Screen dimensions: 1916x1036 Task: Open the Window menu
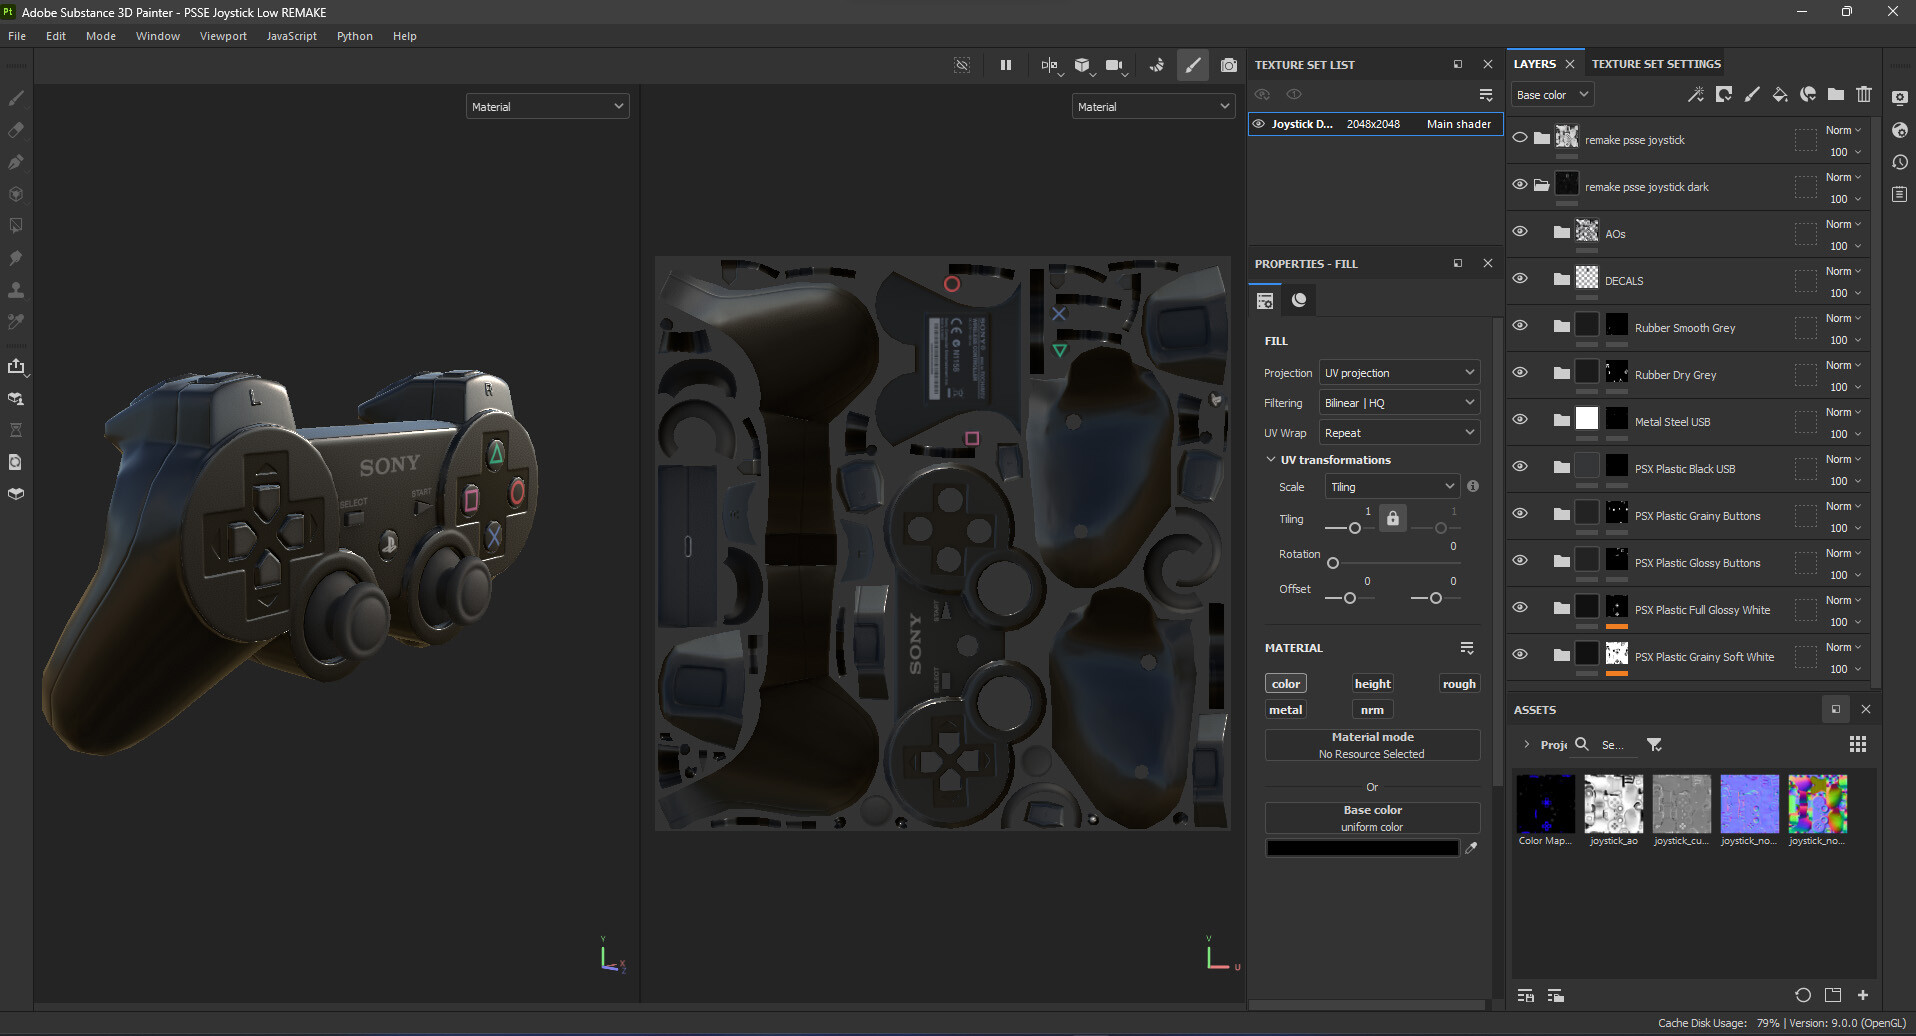click(x=157, y=35)
